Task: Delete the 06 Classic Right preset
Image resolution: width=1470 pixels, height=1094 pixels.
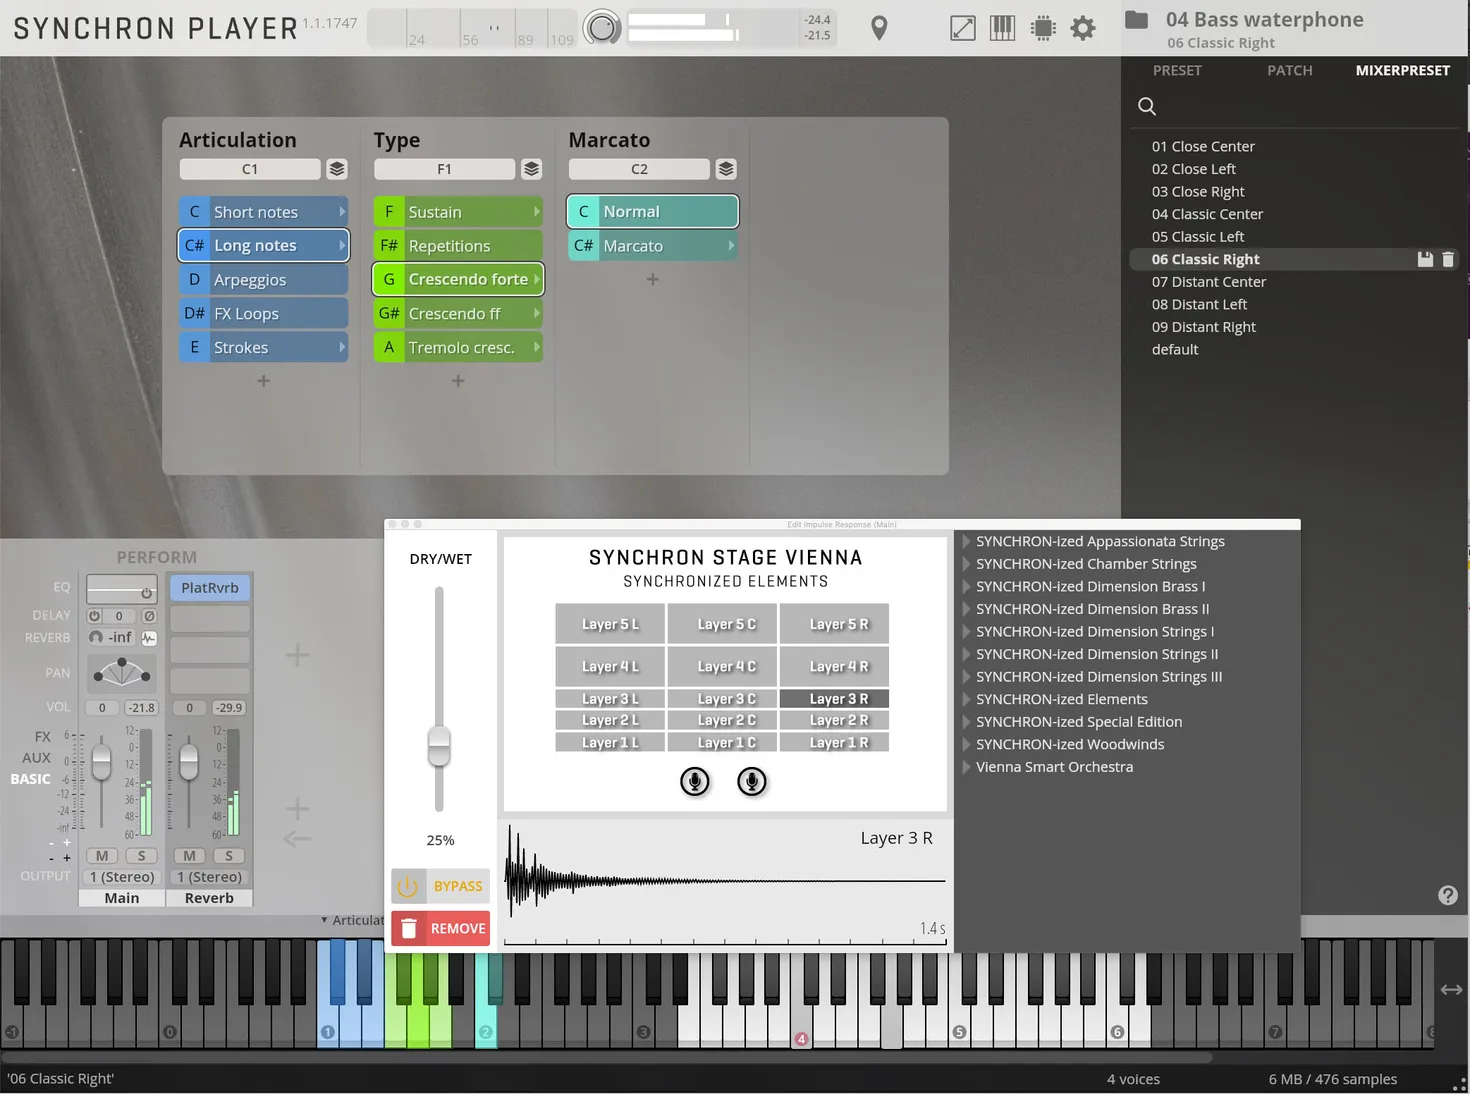Action: point(1447,260)
